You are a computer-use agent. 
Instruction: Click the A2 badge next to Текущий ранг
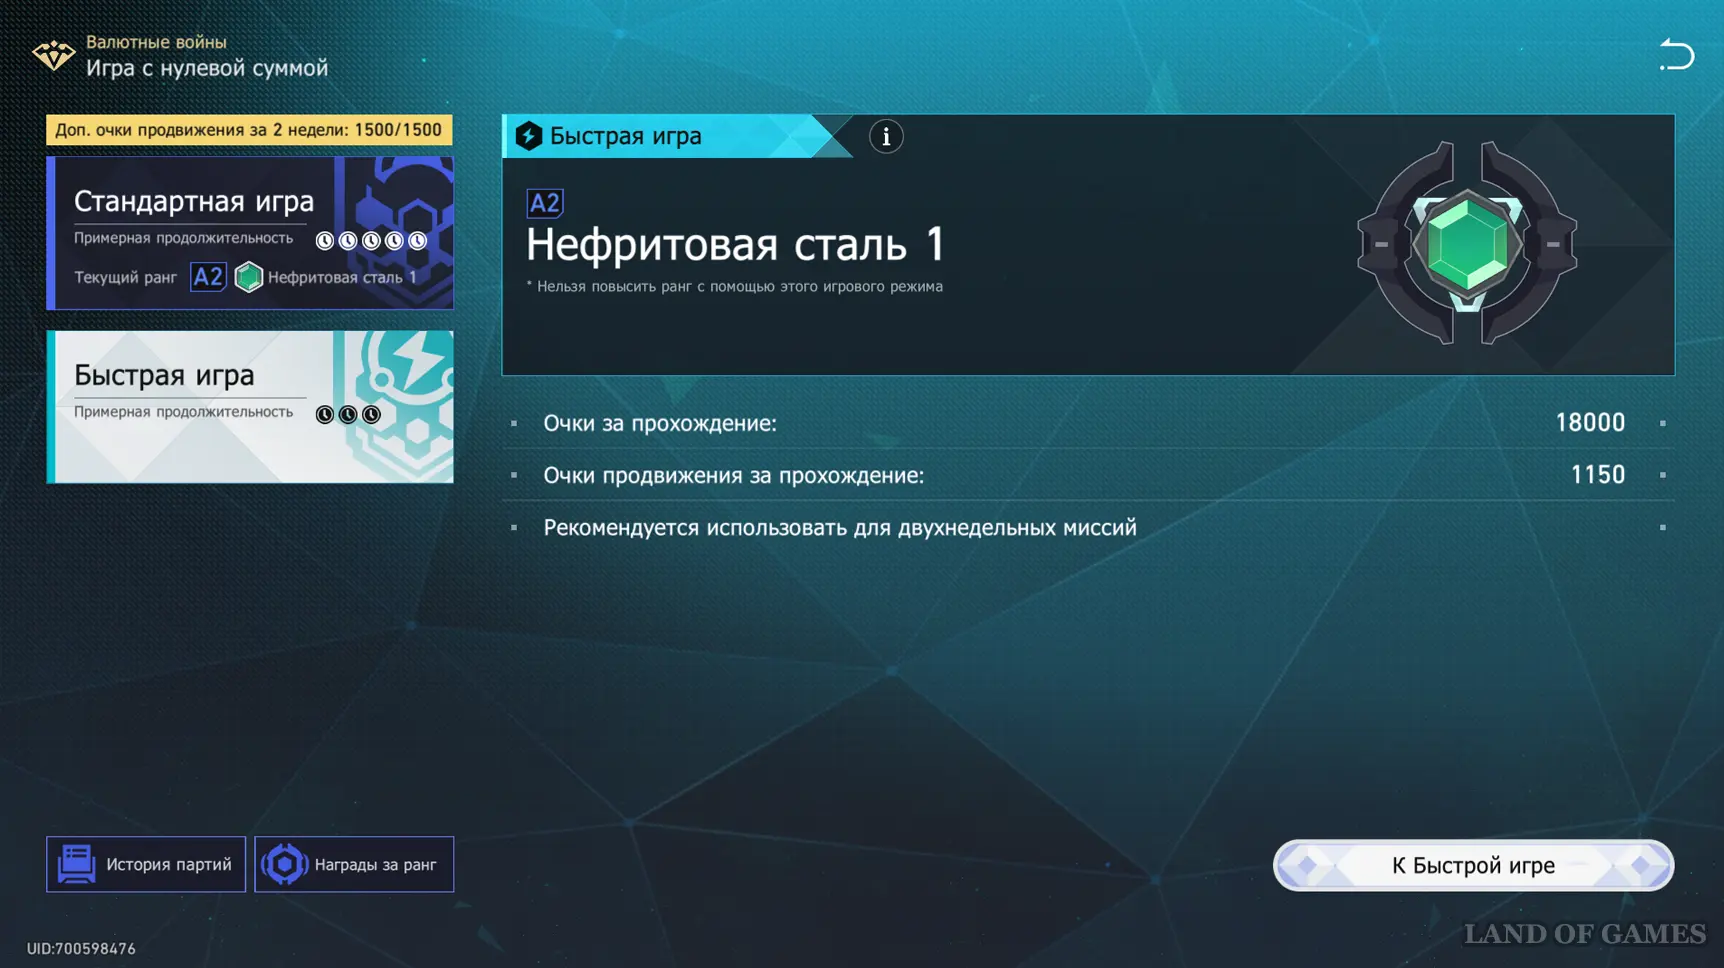point(208,277)
